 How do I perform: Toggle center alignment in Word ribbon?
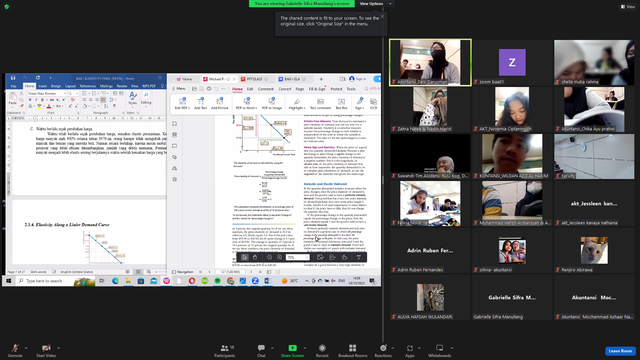[91, 100]
